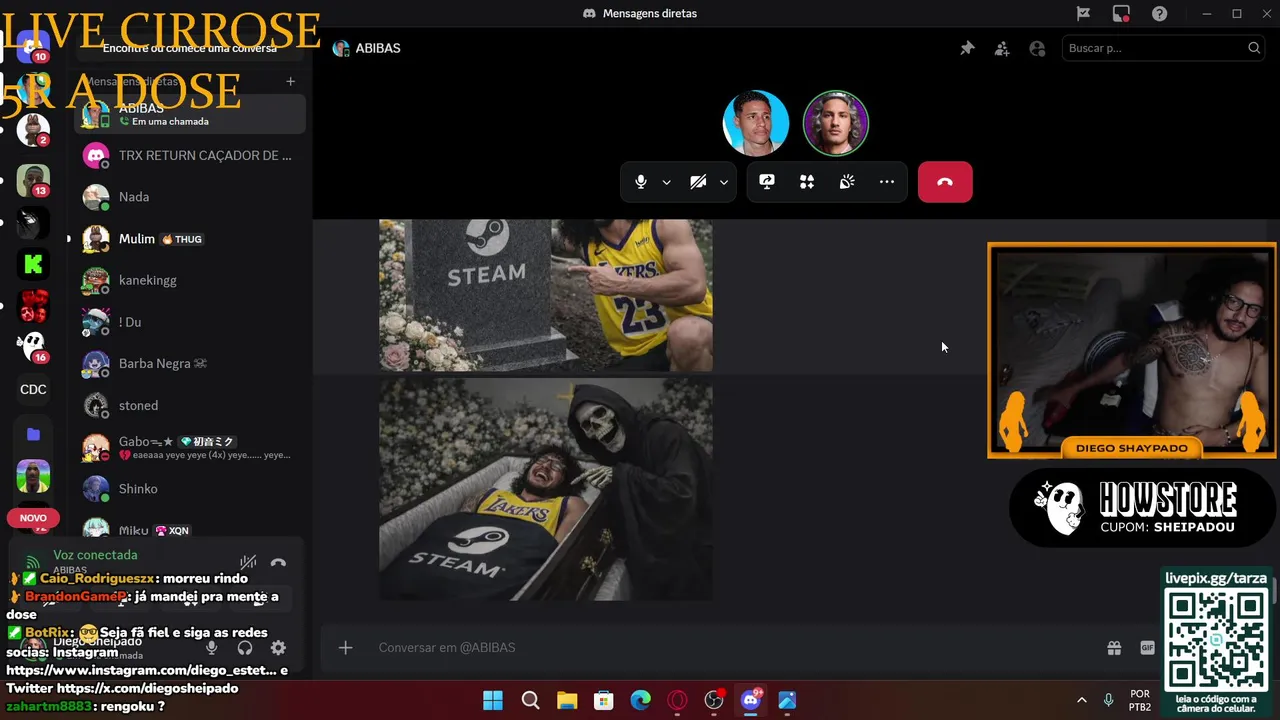
Task: Open the activities launcher icon
Action: [x=807, y=182]
